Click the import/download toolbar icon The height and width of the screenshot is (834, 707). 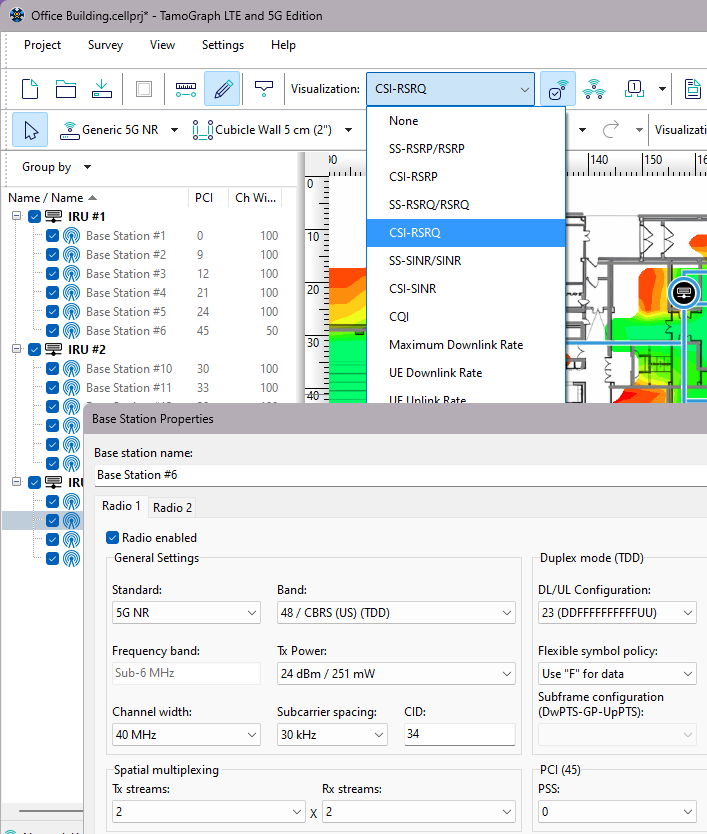point(102,89)
